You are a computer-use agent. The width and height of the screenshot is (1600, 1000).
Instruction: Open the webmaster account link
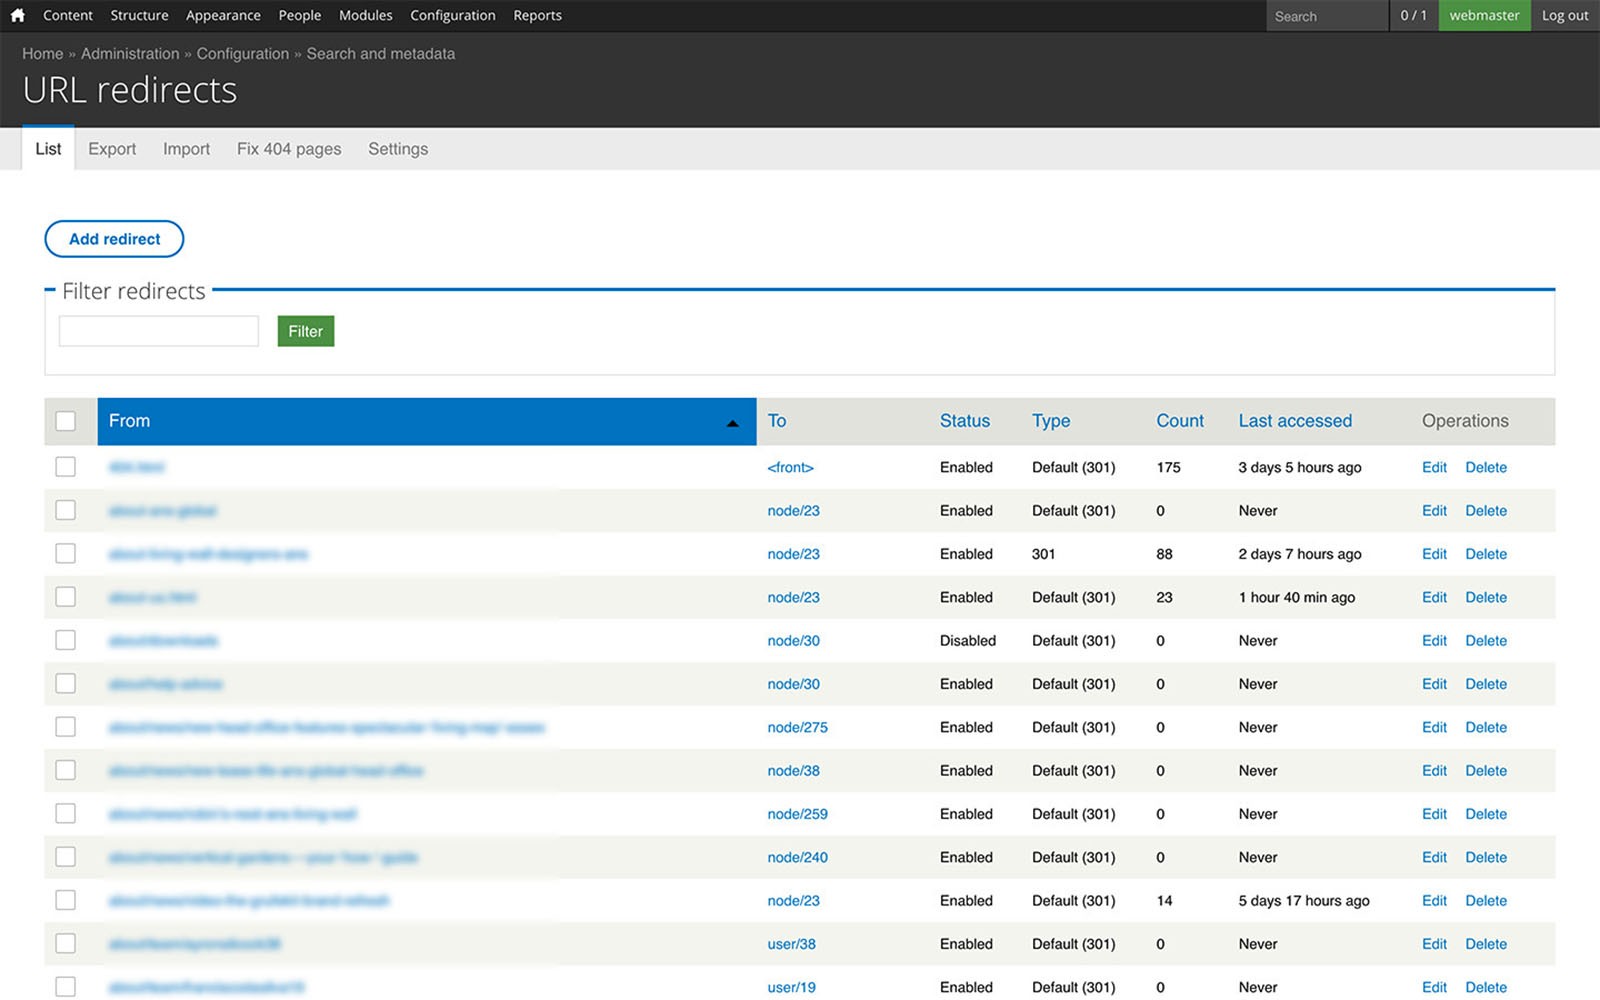1484,15
